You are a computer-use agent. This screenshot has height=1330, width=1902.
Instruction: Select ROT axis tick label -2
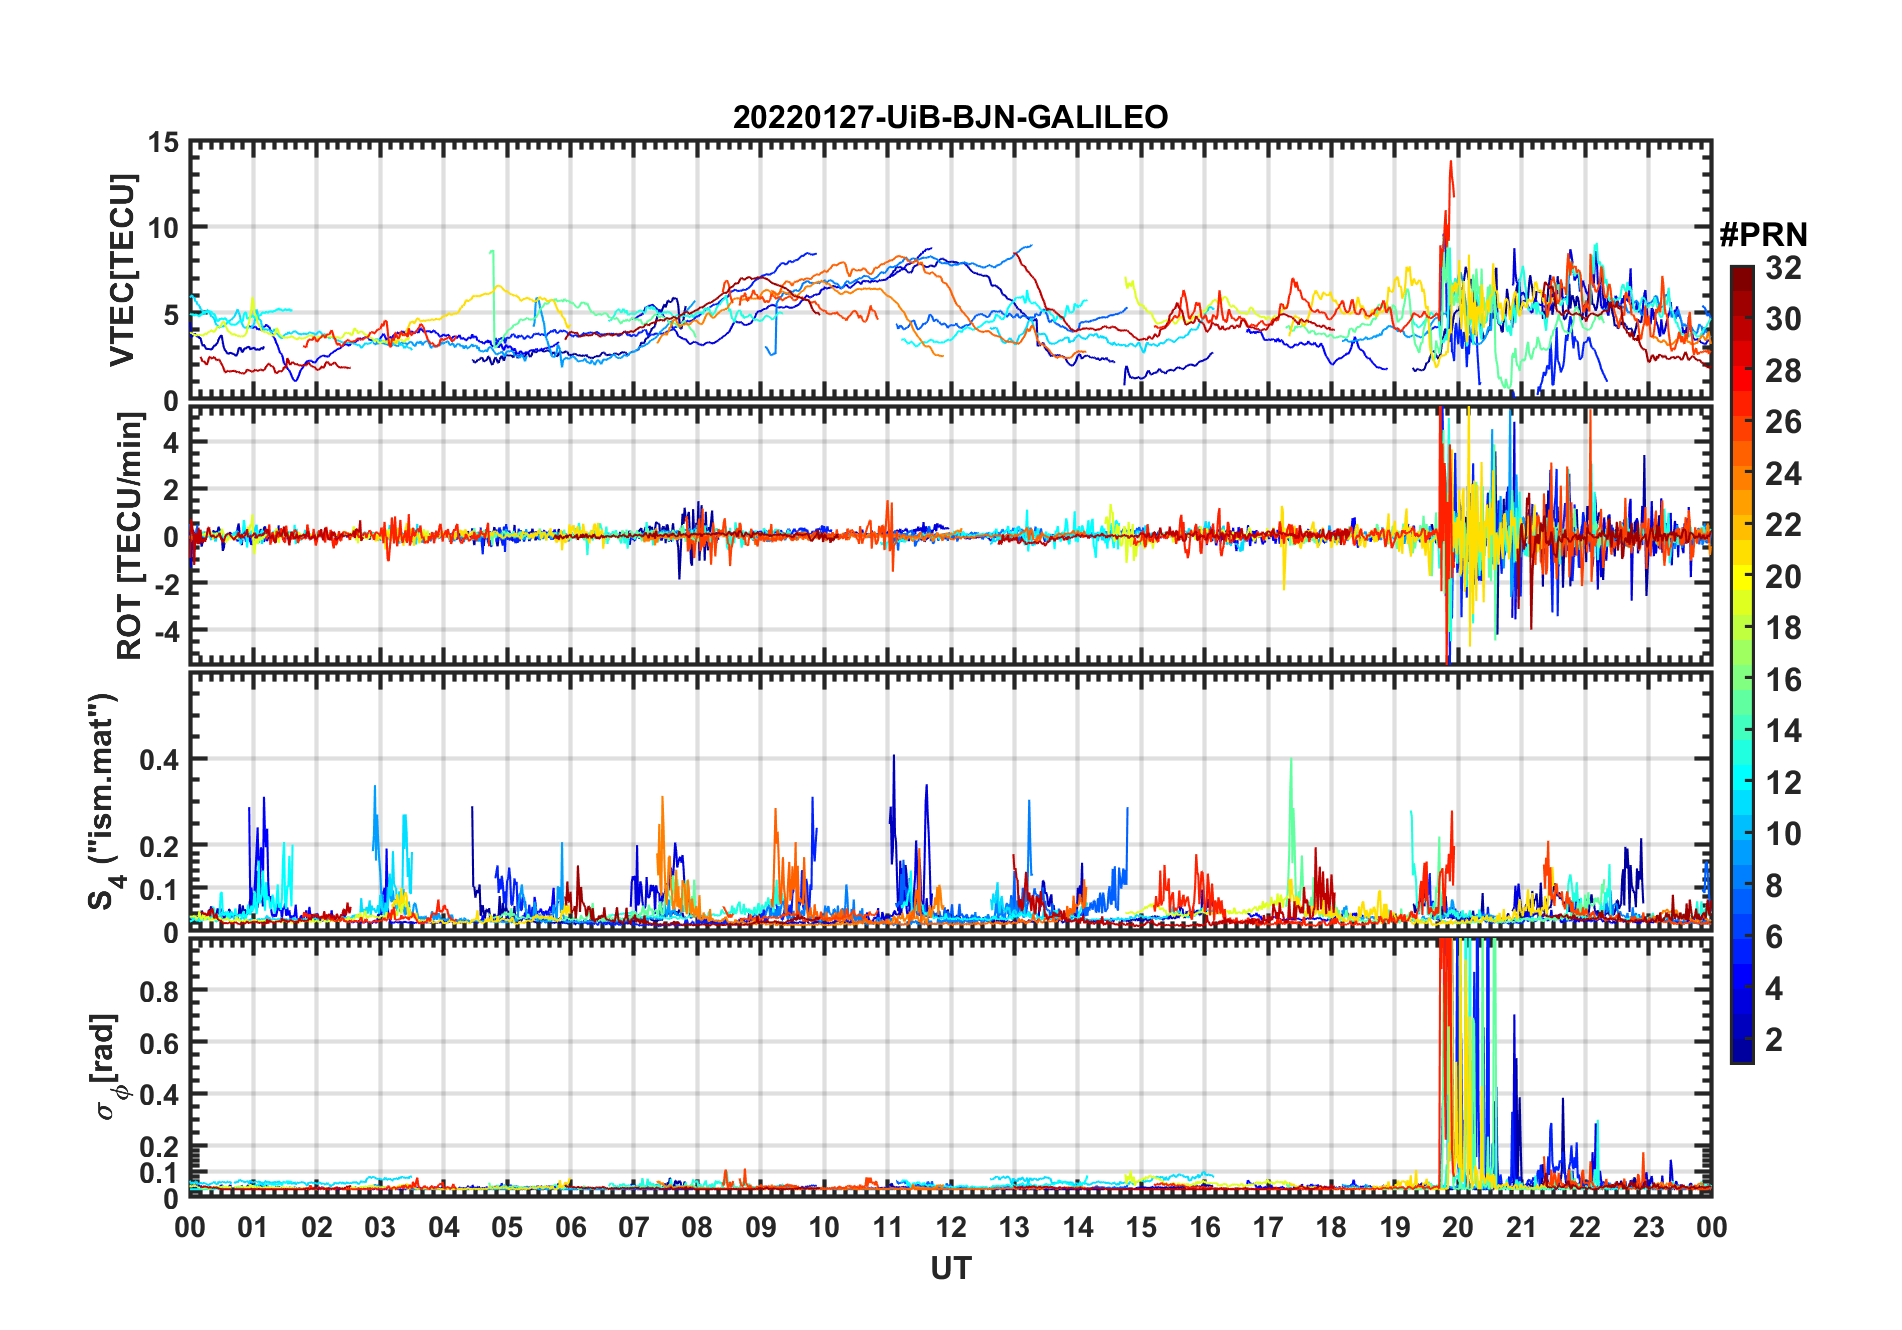tap(165, 585)
